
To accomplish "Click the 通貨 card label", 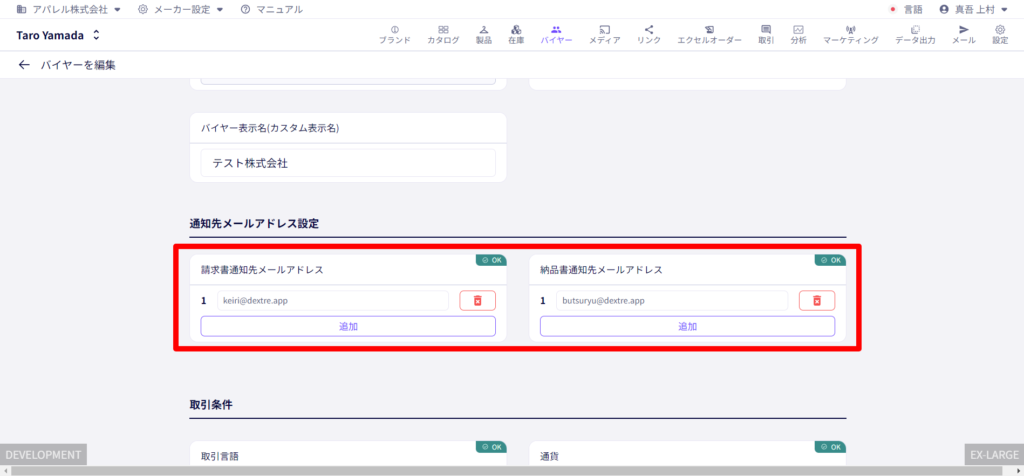I will pyautogui.click(x=549, y=456).
